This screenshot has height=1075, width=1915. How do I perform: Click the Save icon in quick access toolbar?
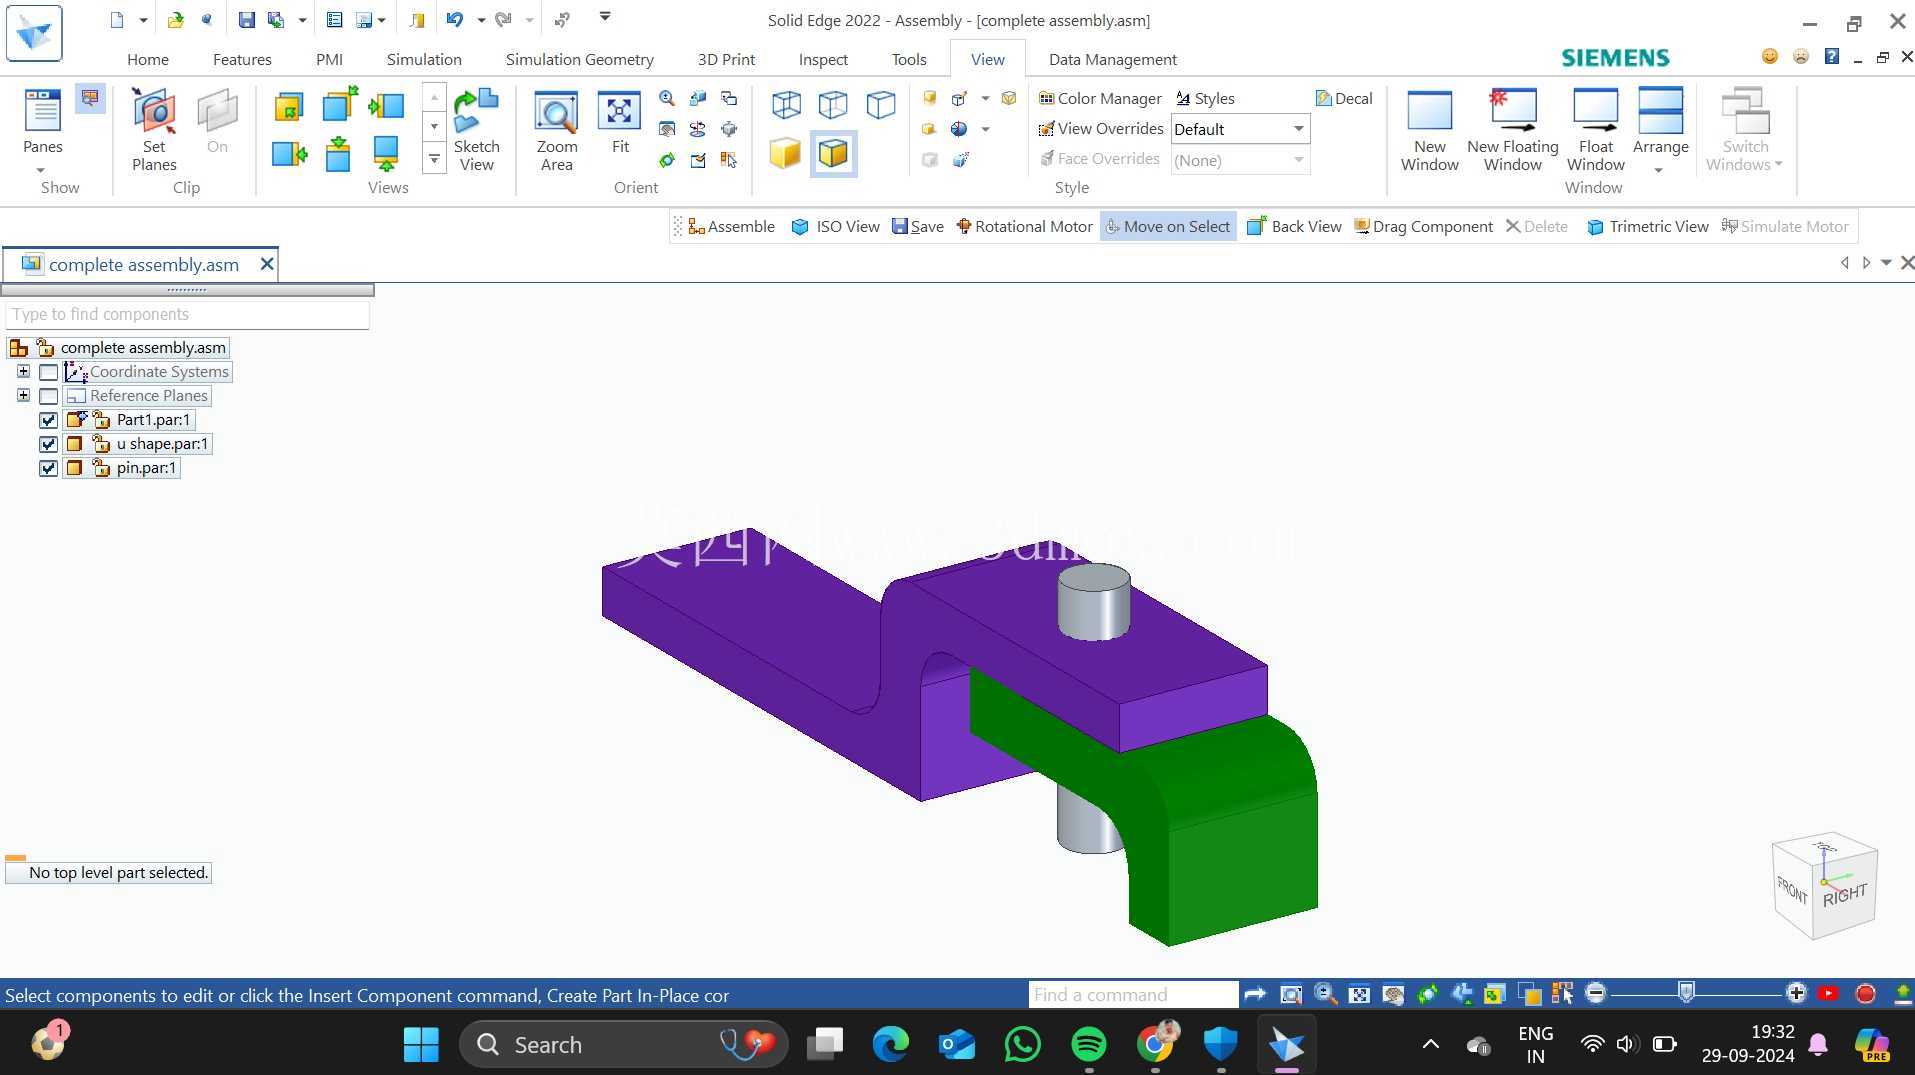246,19
